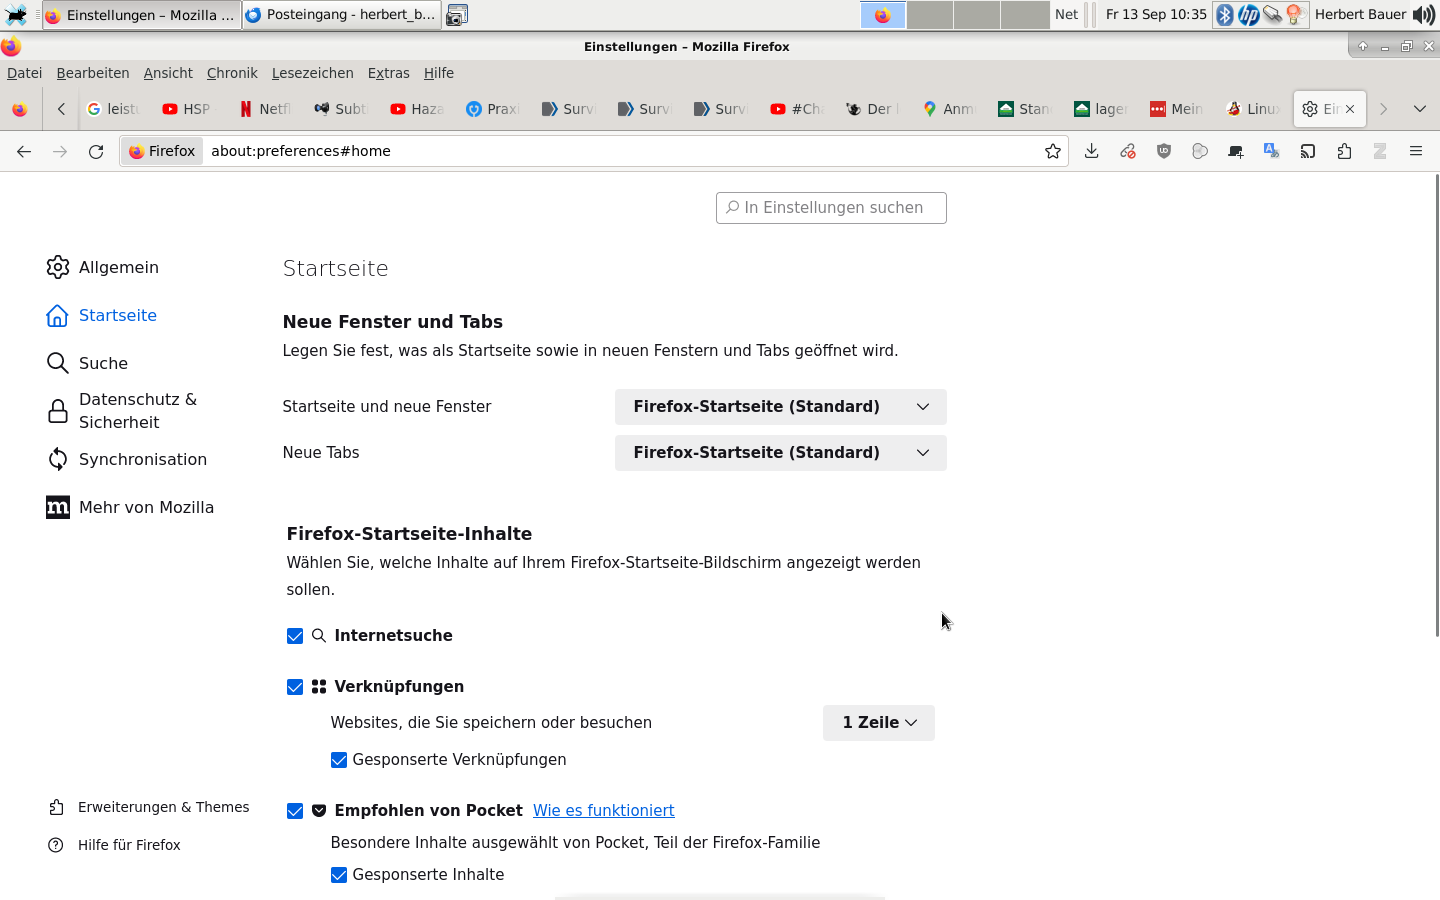Open the Extensions puzzle piece menu
Image resolution: width=1440 pixels, height=900 pixels.
(1344, 151)
